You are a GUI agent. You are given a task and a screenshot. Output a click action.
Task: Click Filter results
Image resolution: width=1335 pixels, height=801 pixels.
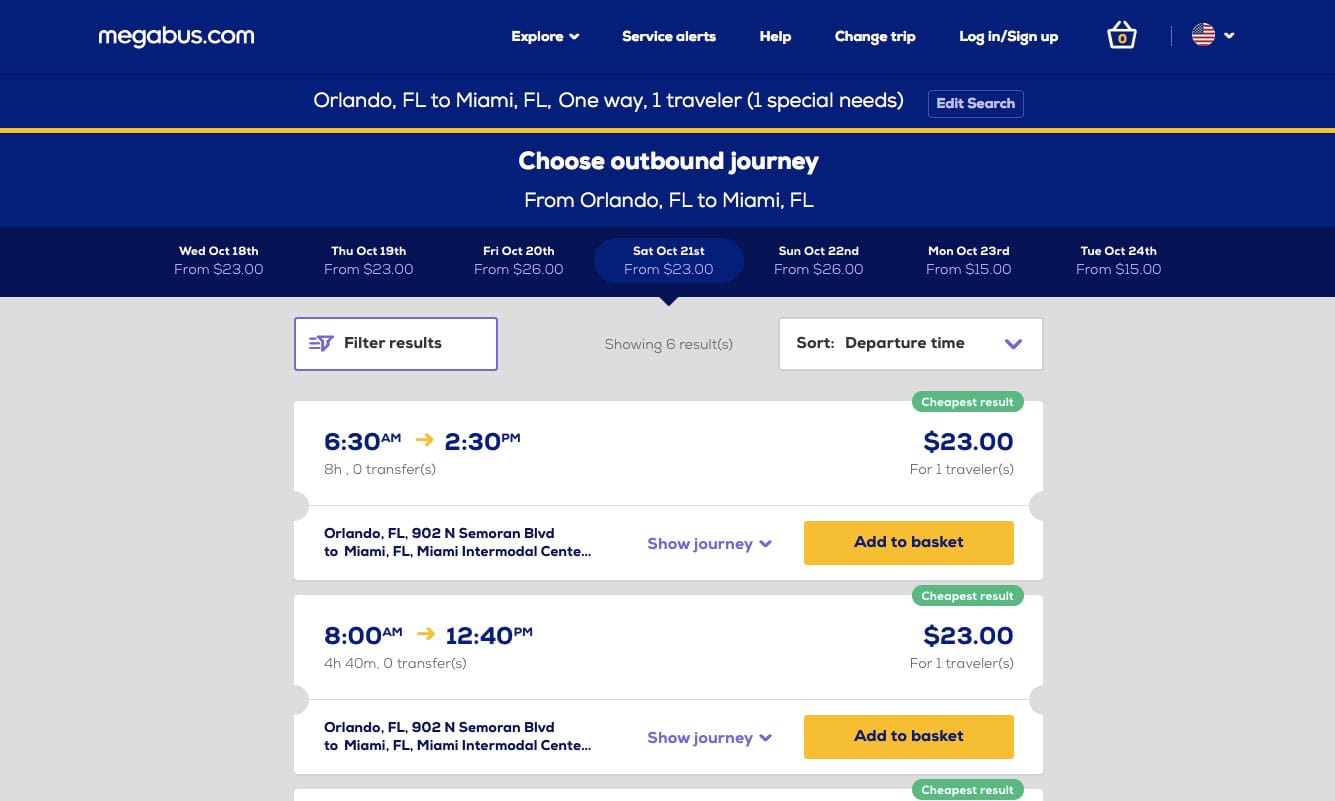pyautogui.click(x=395, y=343)
